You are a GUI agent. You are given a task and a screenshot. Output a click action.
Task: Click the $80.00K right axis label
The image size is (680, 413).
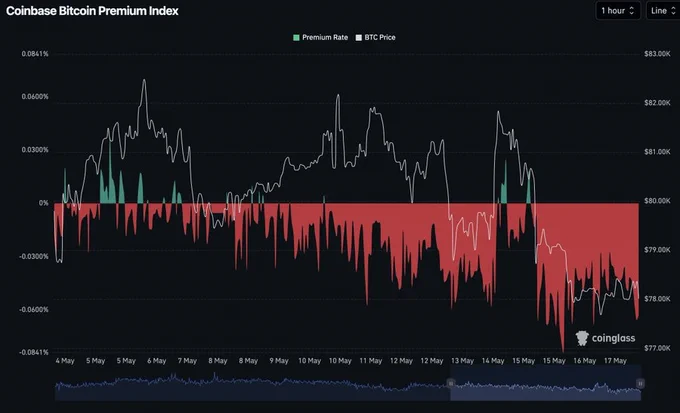click(x=657, y=201)
